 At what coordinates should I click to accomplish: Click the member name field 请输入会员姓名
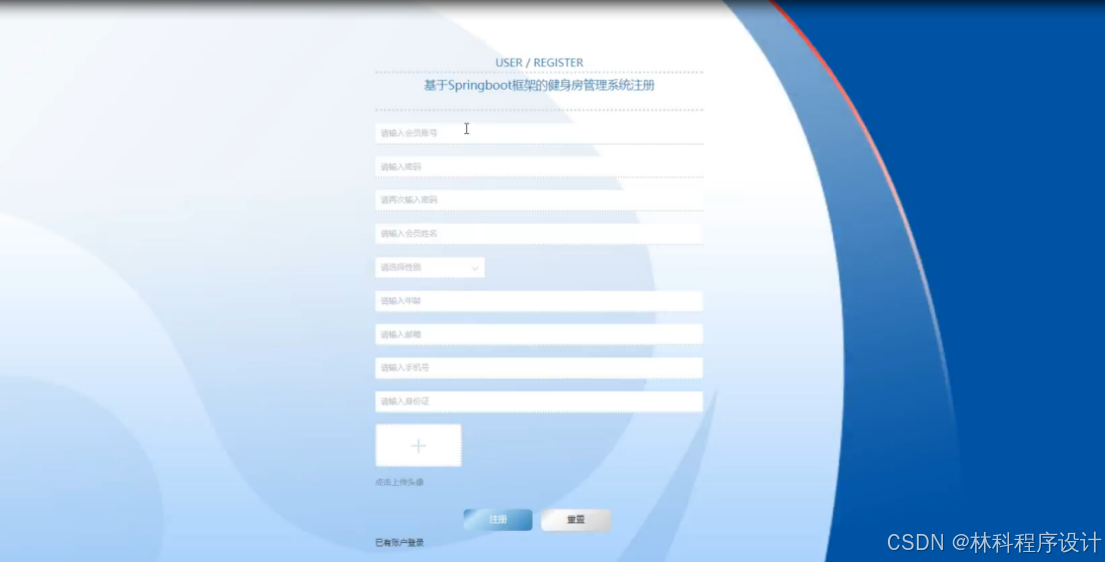539,234
